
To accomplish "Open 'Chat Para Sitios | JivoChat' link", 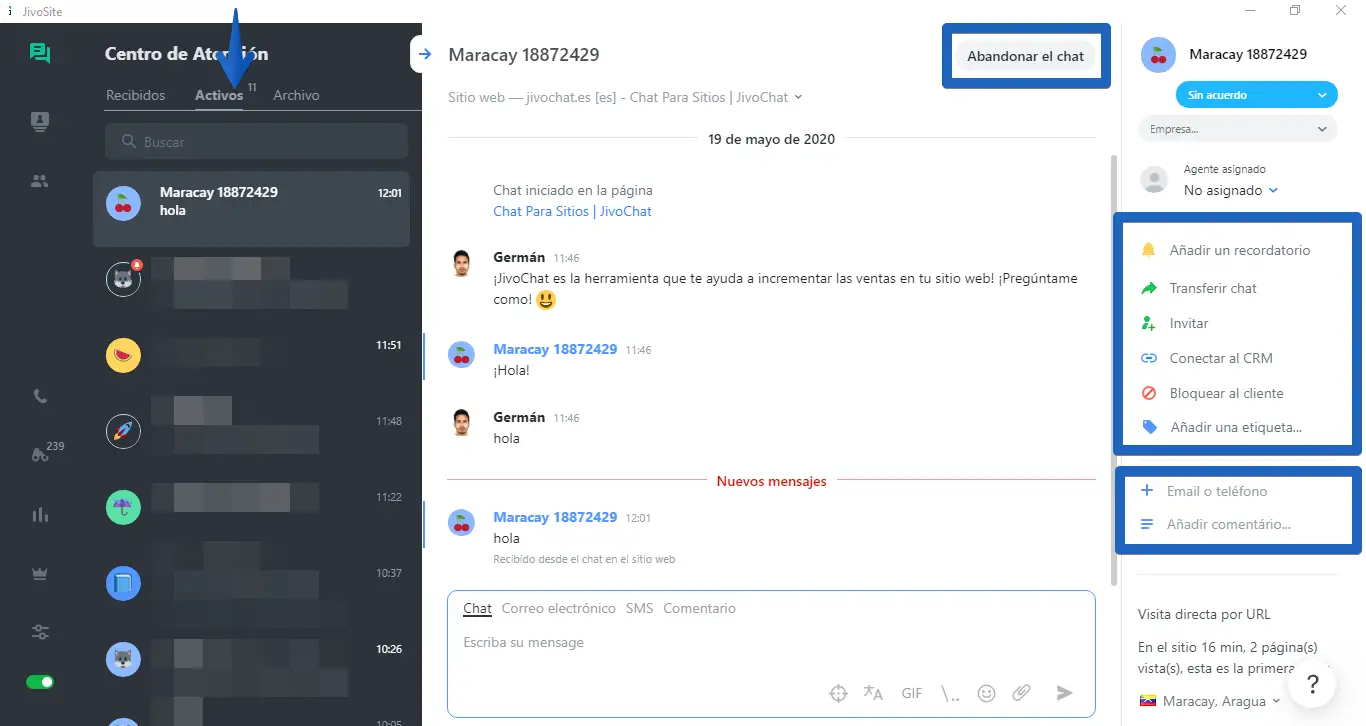I will pos(572,211).
